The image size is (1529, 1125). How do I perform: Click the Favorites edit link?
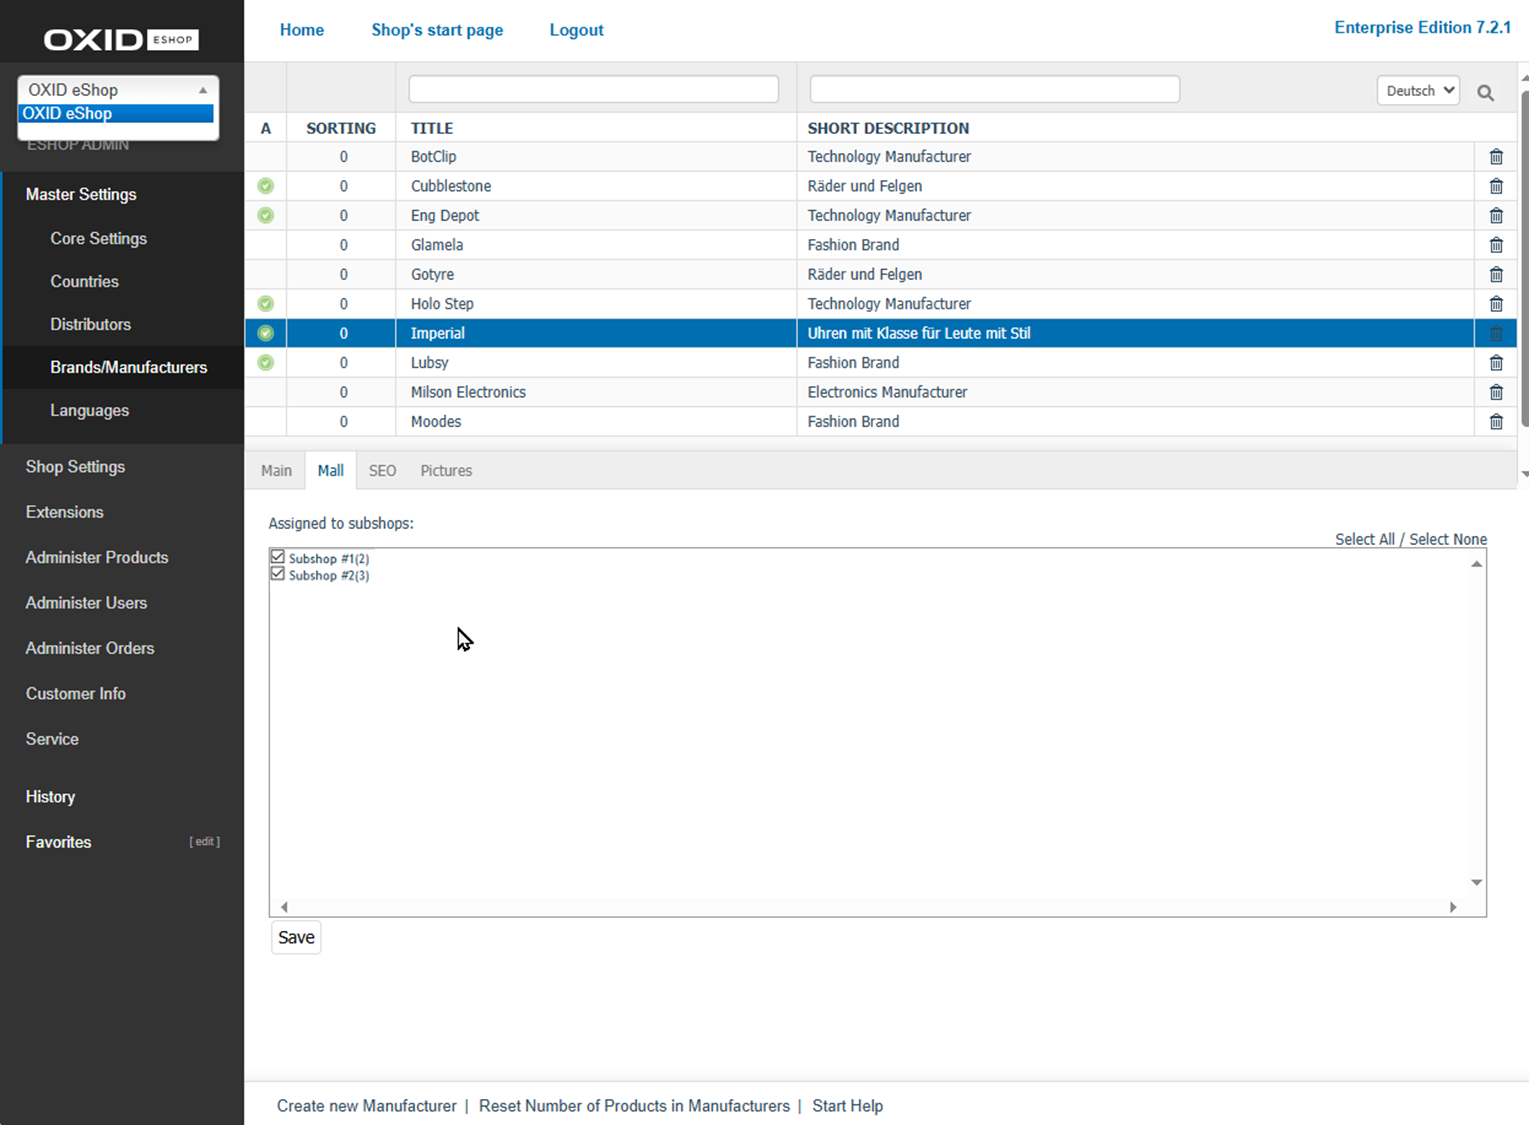point(205,842)
